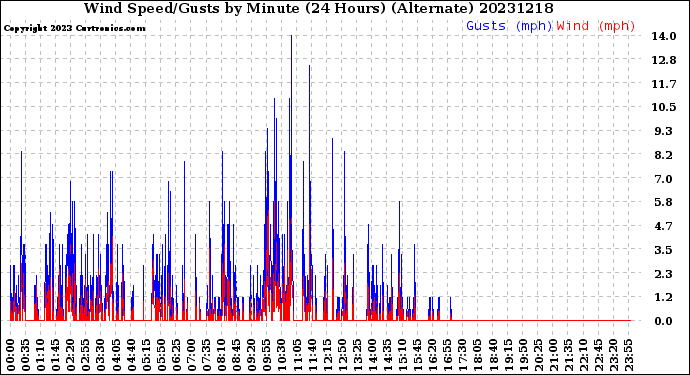
Task: Click the 12.8 y-axis label
Action: click(664, 60)
